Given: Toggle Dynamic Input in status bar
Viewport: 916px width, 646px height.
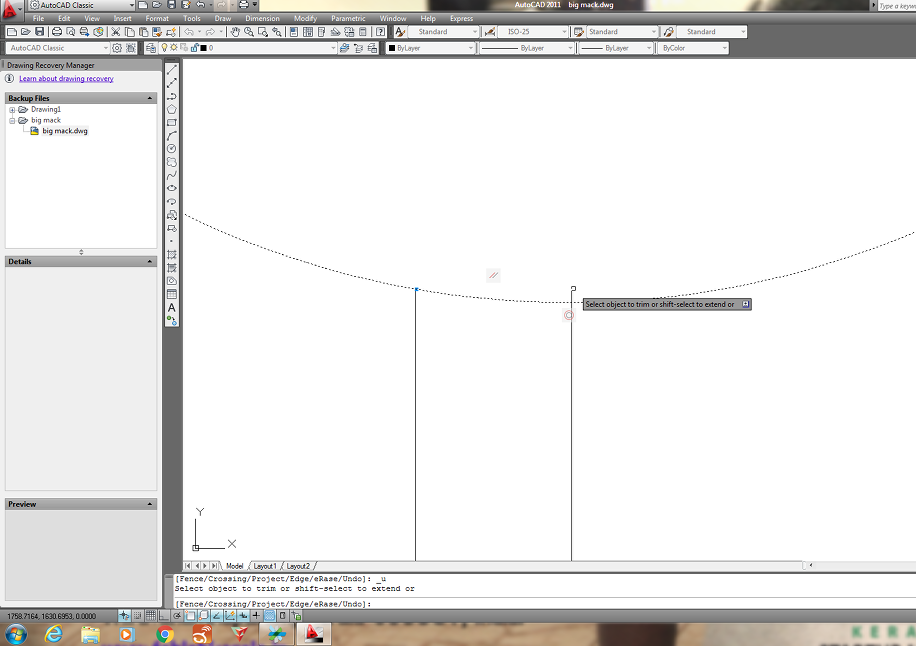Looking at the screenshot, I should (x=243, y=616).
